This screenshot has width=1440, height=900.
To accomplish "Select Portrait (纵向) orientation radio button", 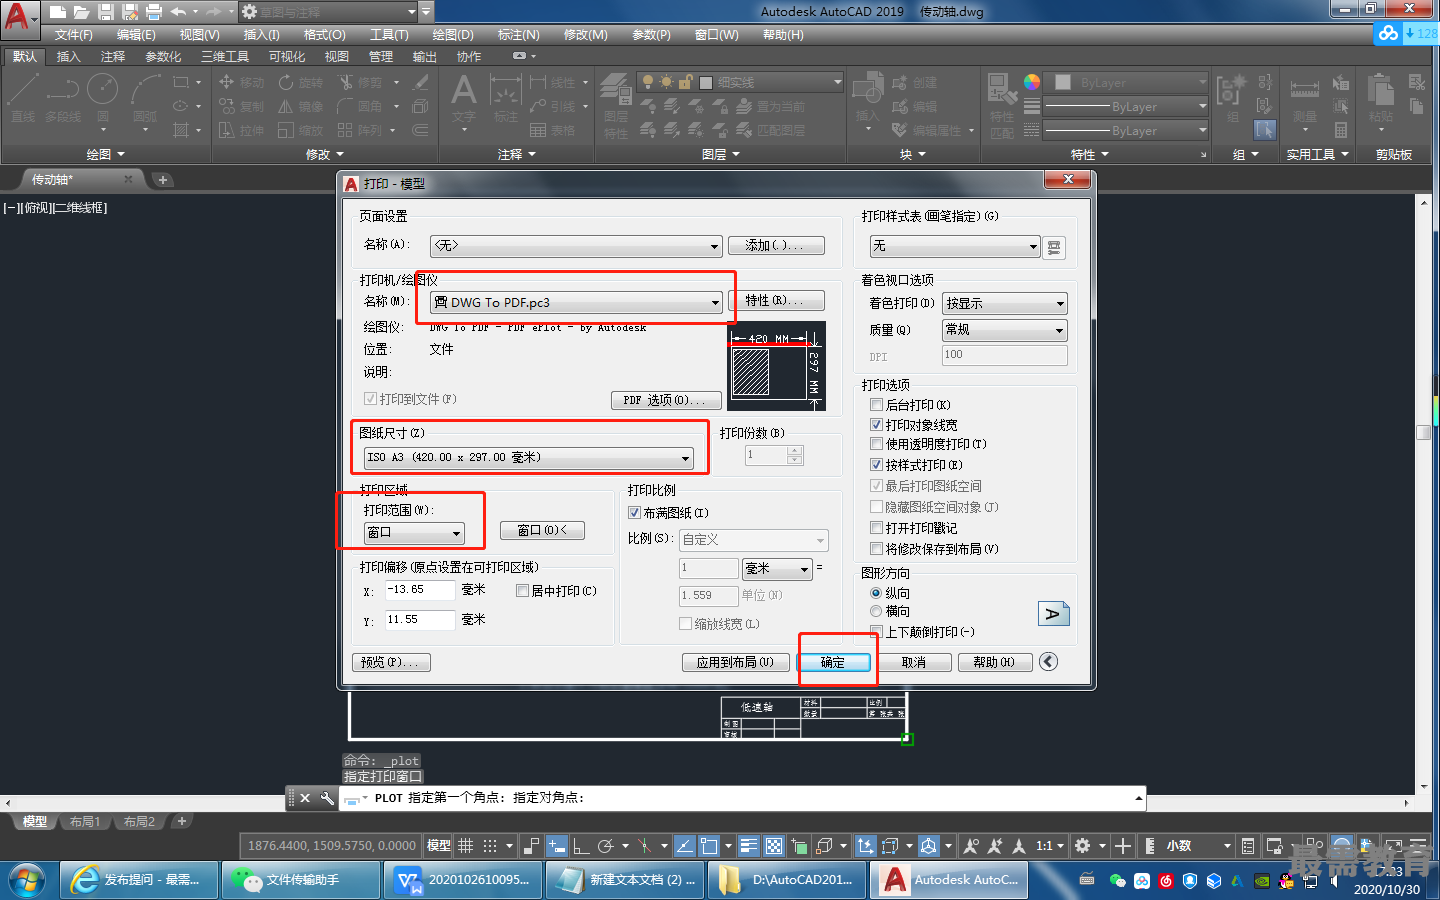I will point(876,593).
